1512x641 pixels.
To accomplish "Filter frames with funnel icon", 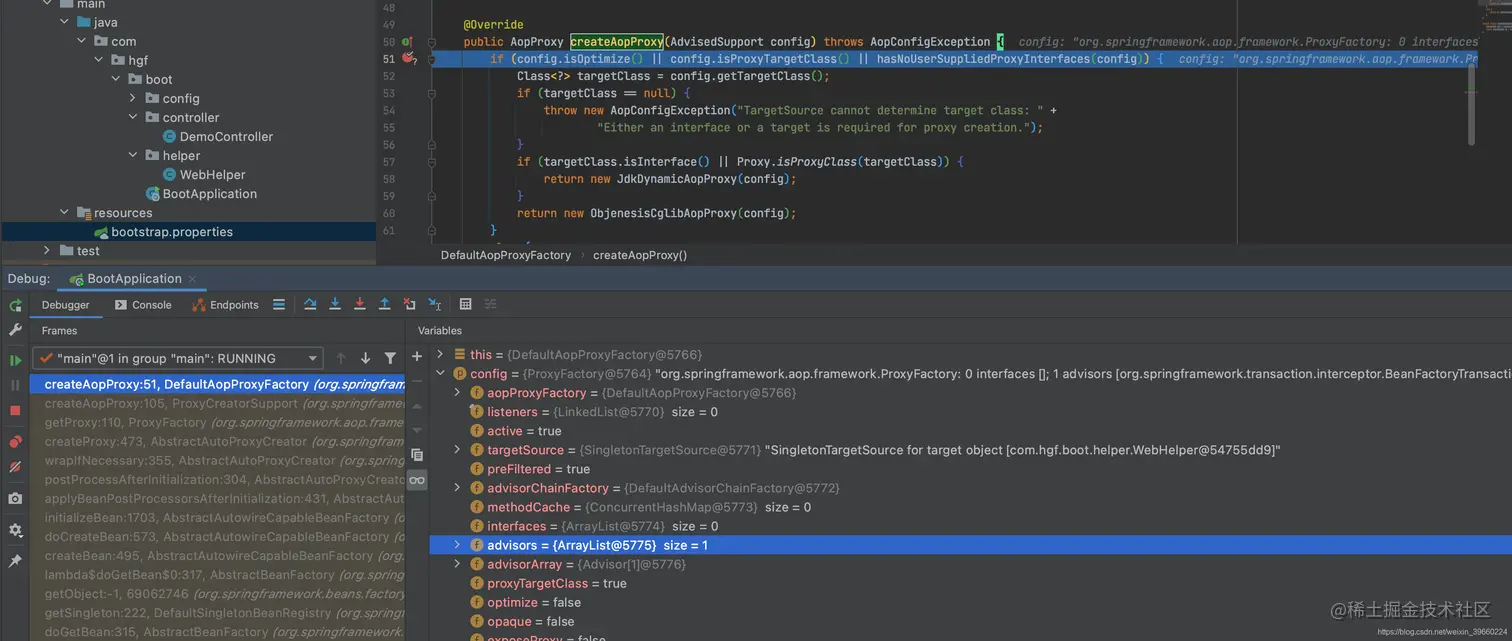I will pyautogui.click(x=390, y=358).
